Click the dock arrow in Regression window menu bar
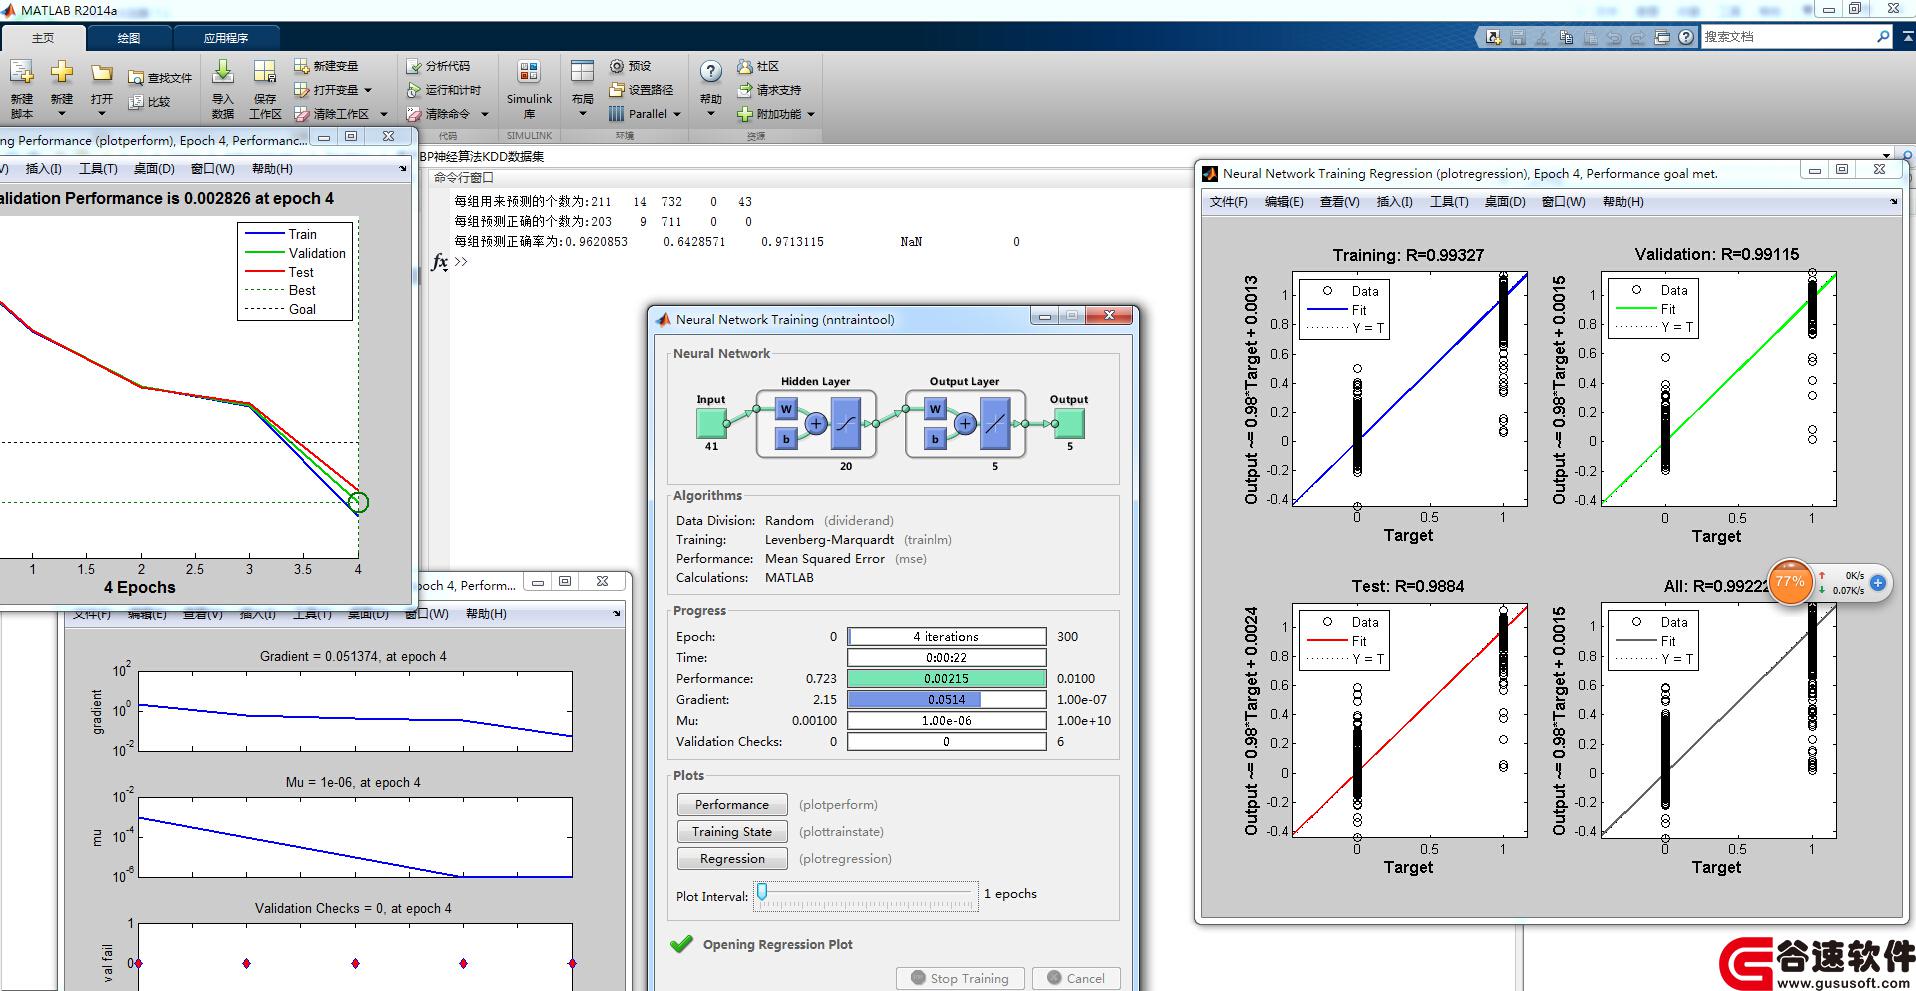 [x=1893, y=202]
